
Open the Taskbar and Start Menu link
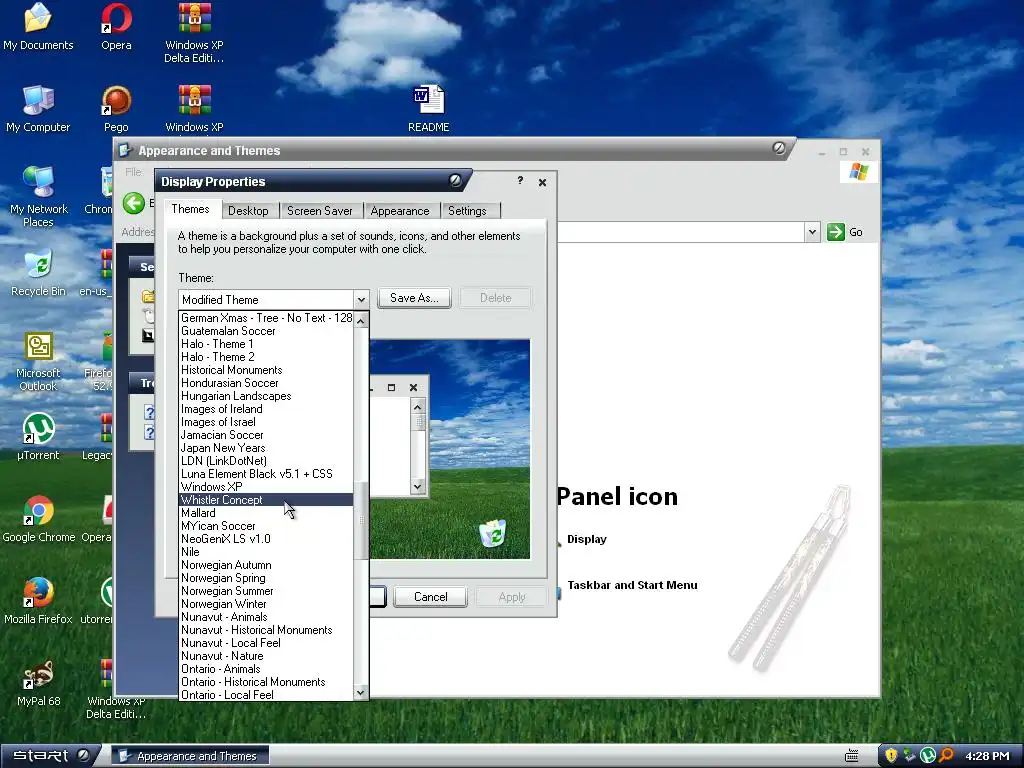pos(632,585)
